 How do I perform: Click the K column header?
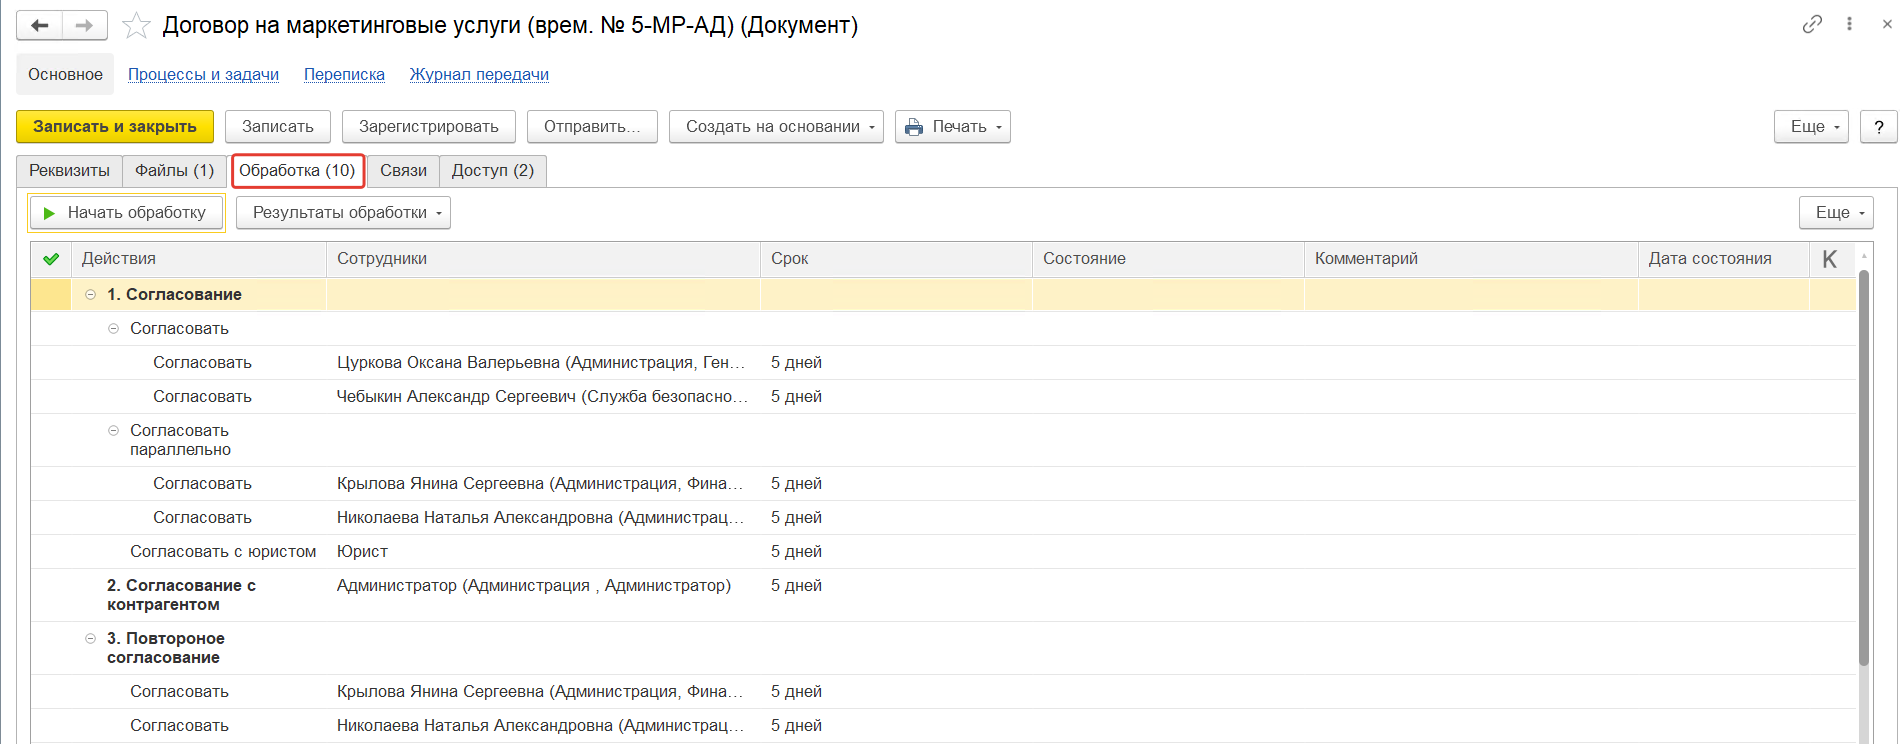click(x=1829, y=259)
